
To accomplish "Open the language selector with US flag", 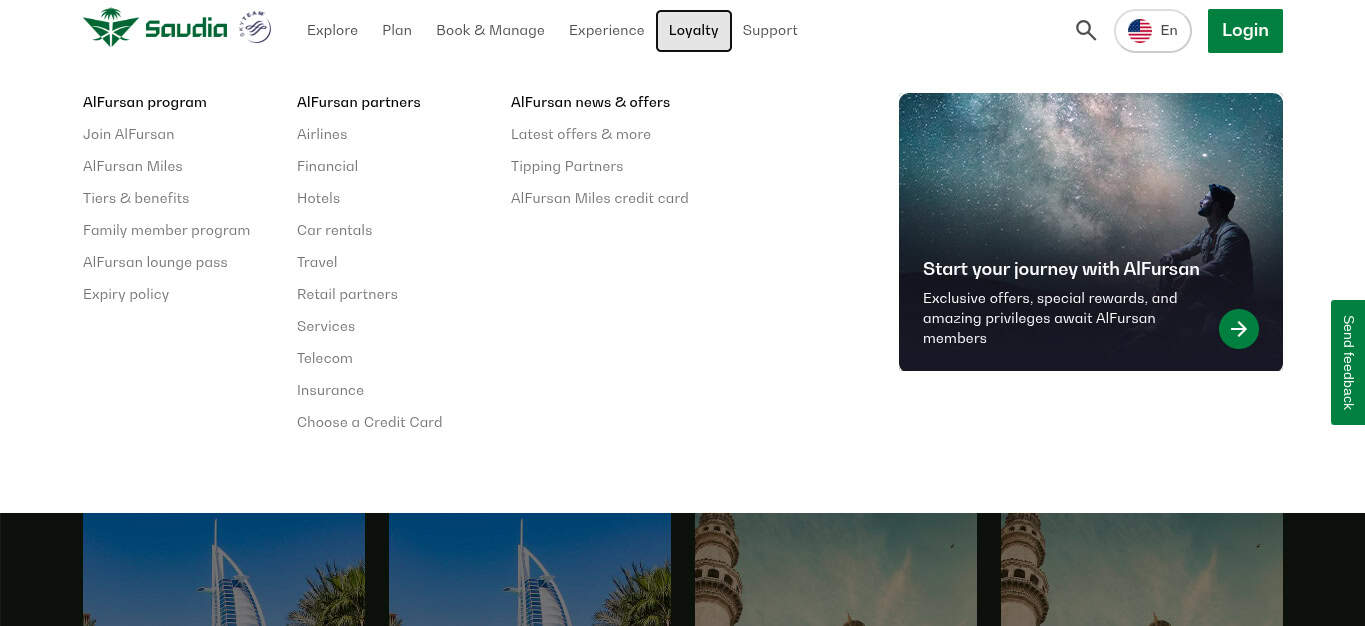I will coord(1152,31).
